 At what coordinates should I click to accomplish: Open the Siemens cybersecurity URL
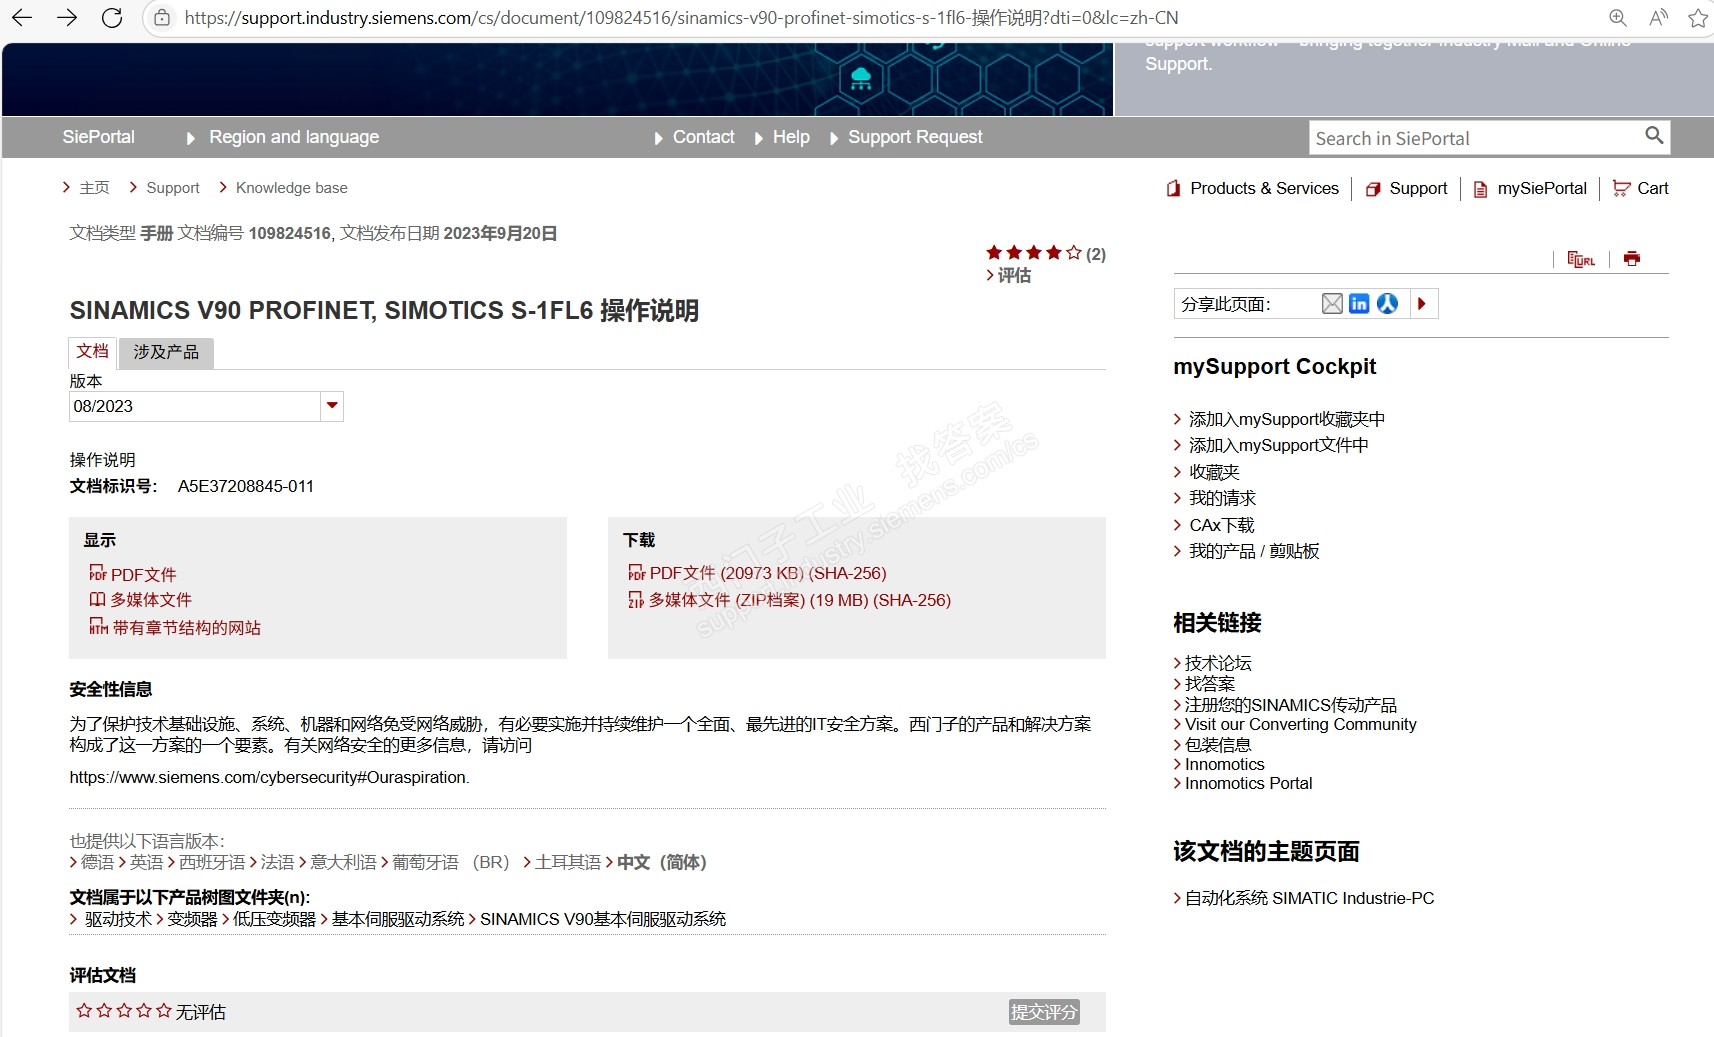(268, 777)
